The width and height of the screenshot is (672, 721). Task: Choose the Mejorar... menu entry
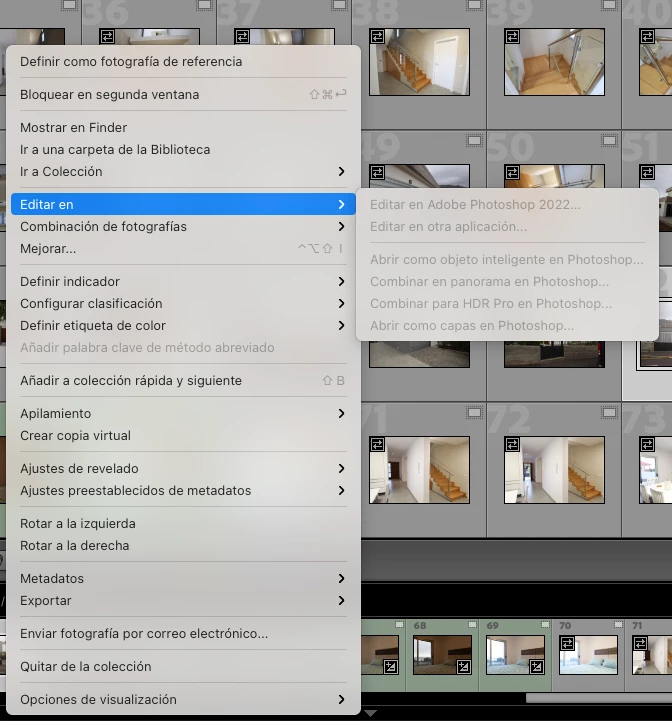tap(183, 249)
